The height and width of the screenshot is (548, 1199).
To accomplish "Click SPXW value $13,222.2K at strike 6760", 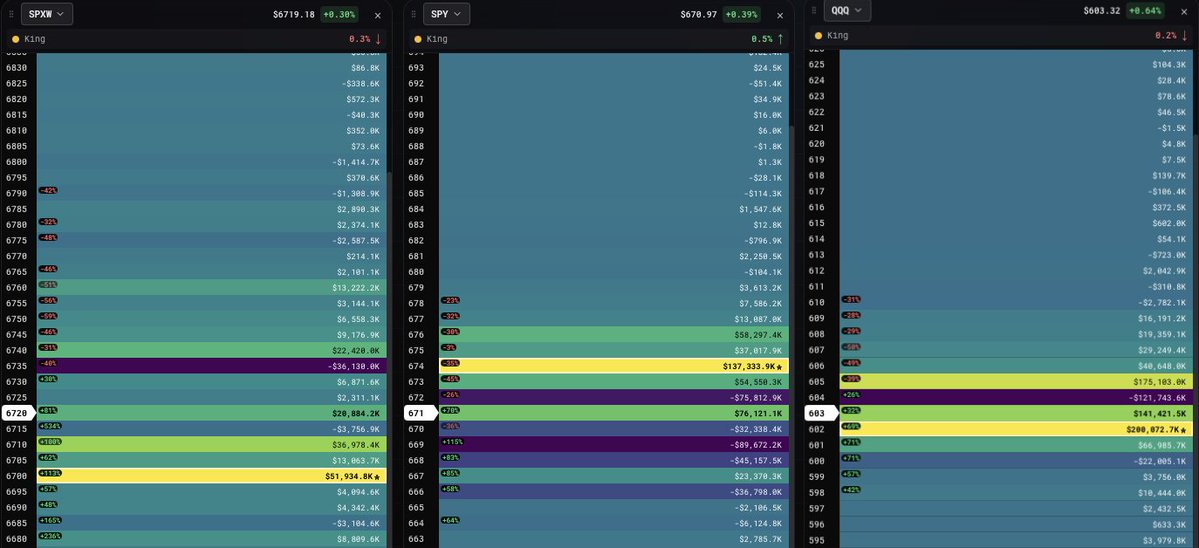I will 356,288.
